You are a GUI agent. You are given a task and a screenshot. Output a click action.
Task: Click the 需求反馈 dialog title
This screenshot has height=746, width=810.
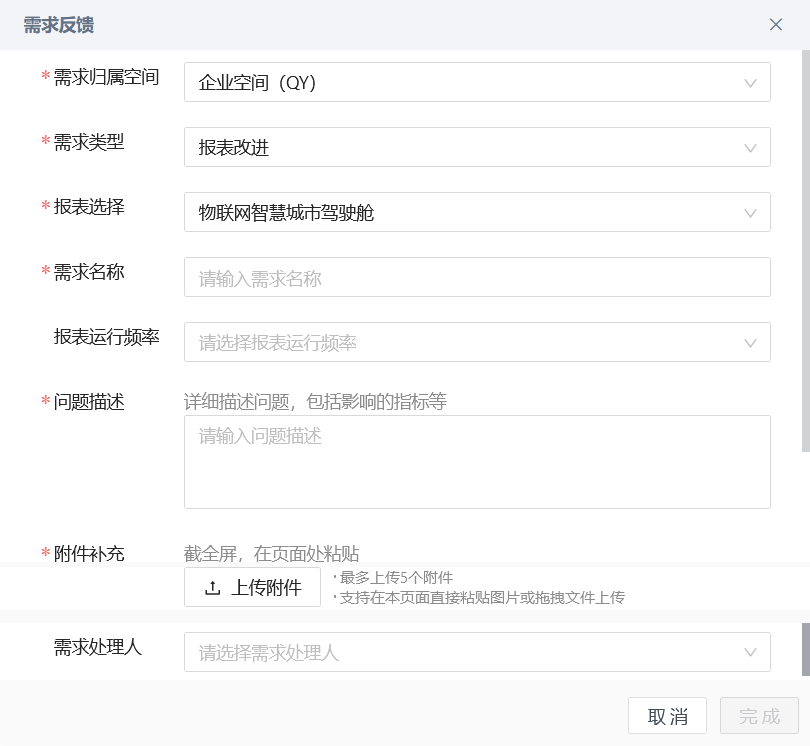[59, 25]
